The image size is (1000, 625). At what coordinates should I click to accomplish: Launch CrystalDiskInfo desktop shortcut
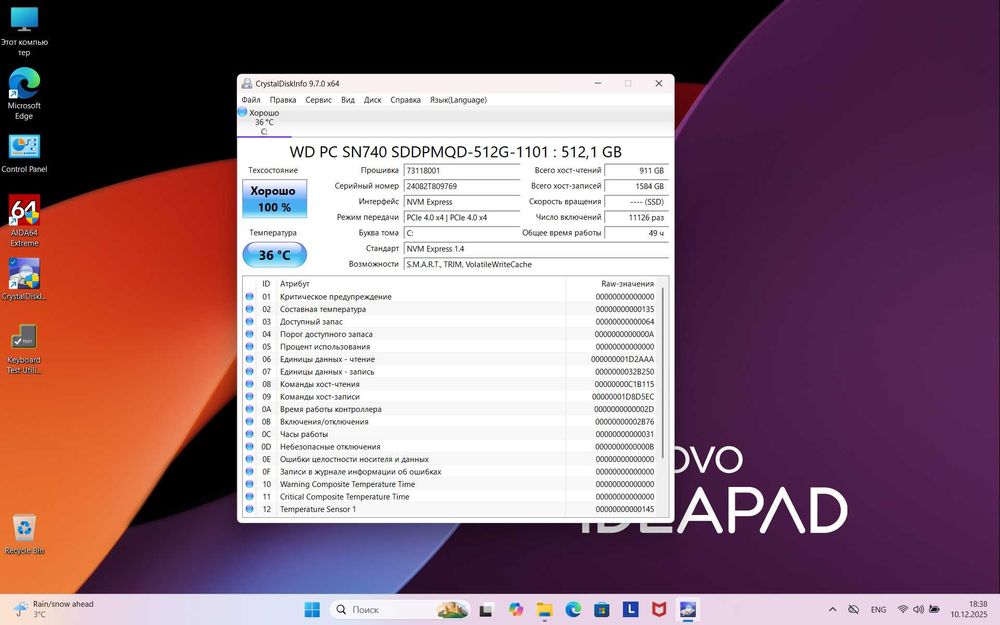(24, 279)
